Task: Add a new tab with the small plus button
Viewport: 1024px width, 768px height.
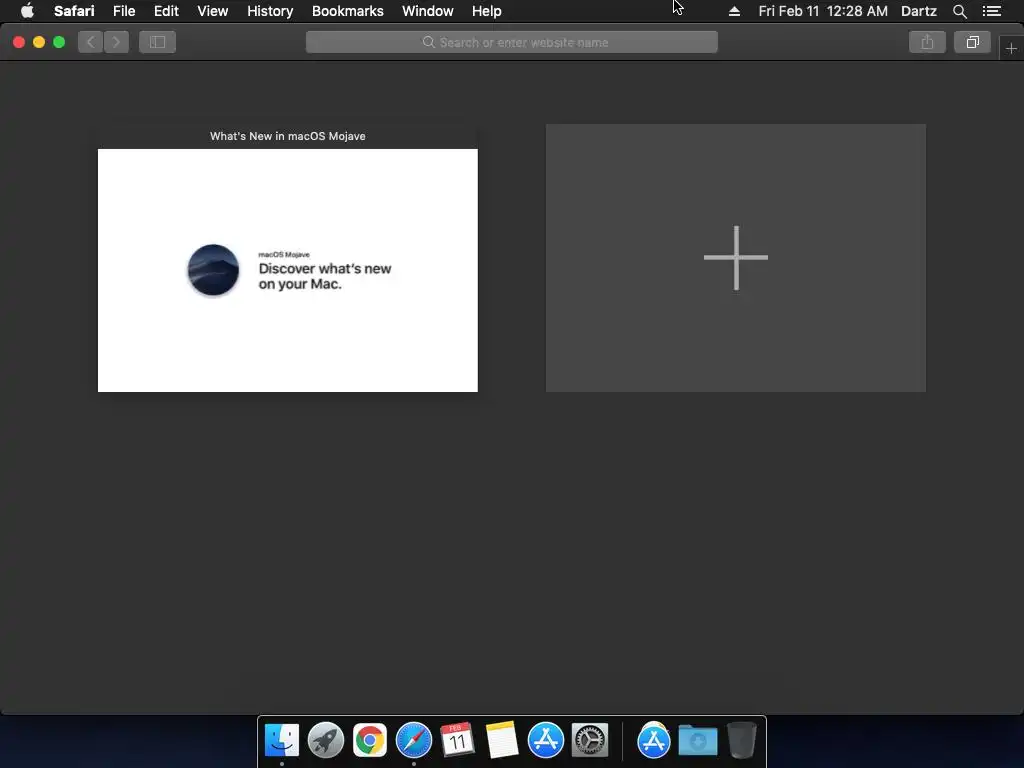Action: pyautogui.click(x=1011, y=49)
